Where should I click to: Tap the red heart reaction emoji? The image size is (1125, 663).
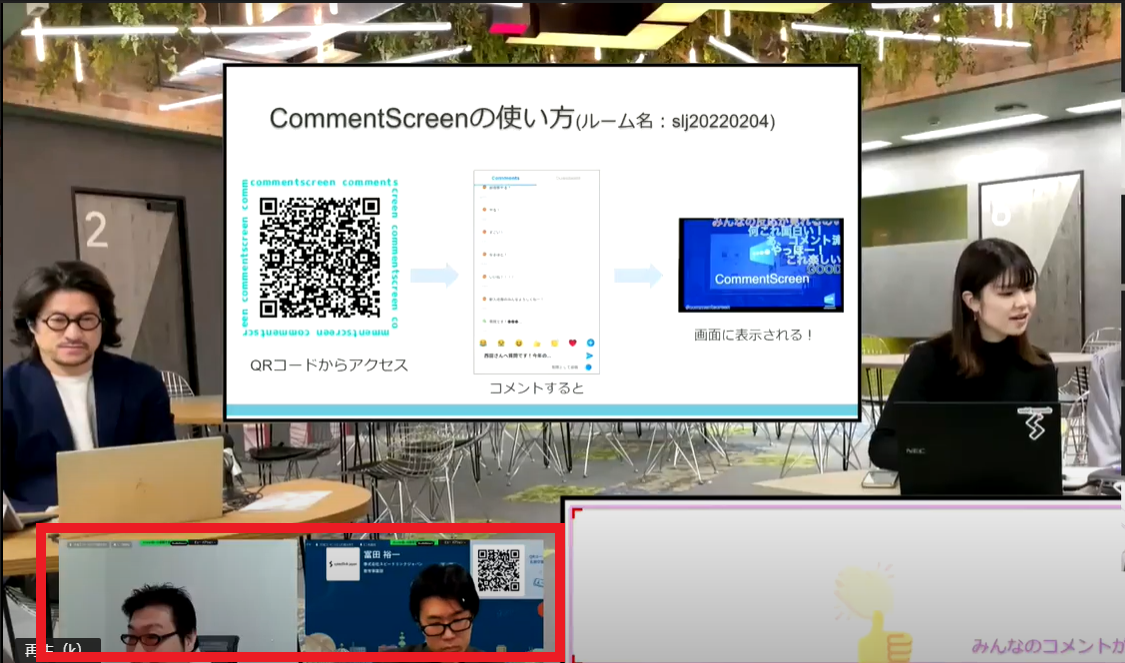coord(573,343)
